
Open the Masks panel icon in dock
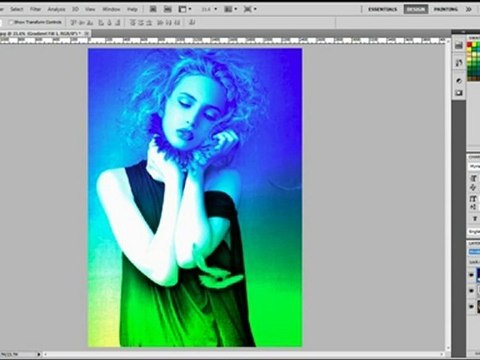point(459,93)
